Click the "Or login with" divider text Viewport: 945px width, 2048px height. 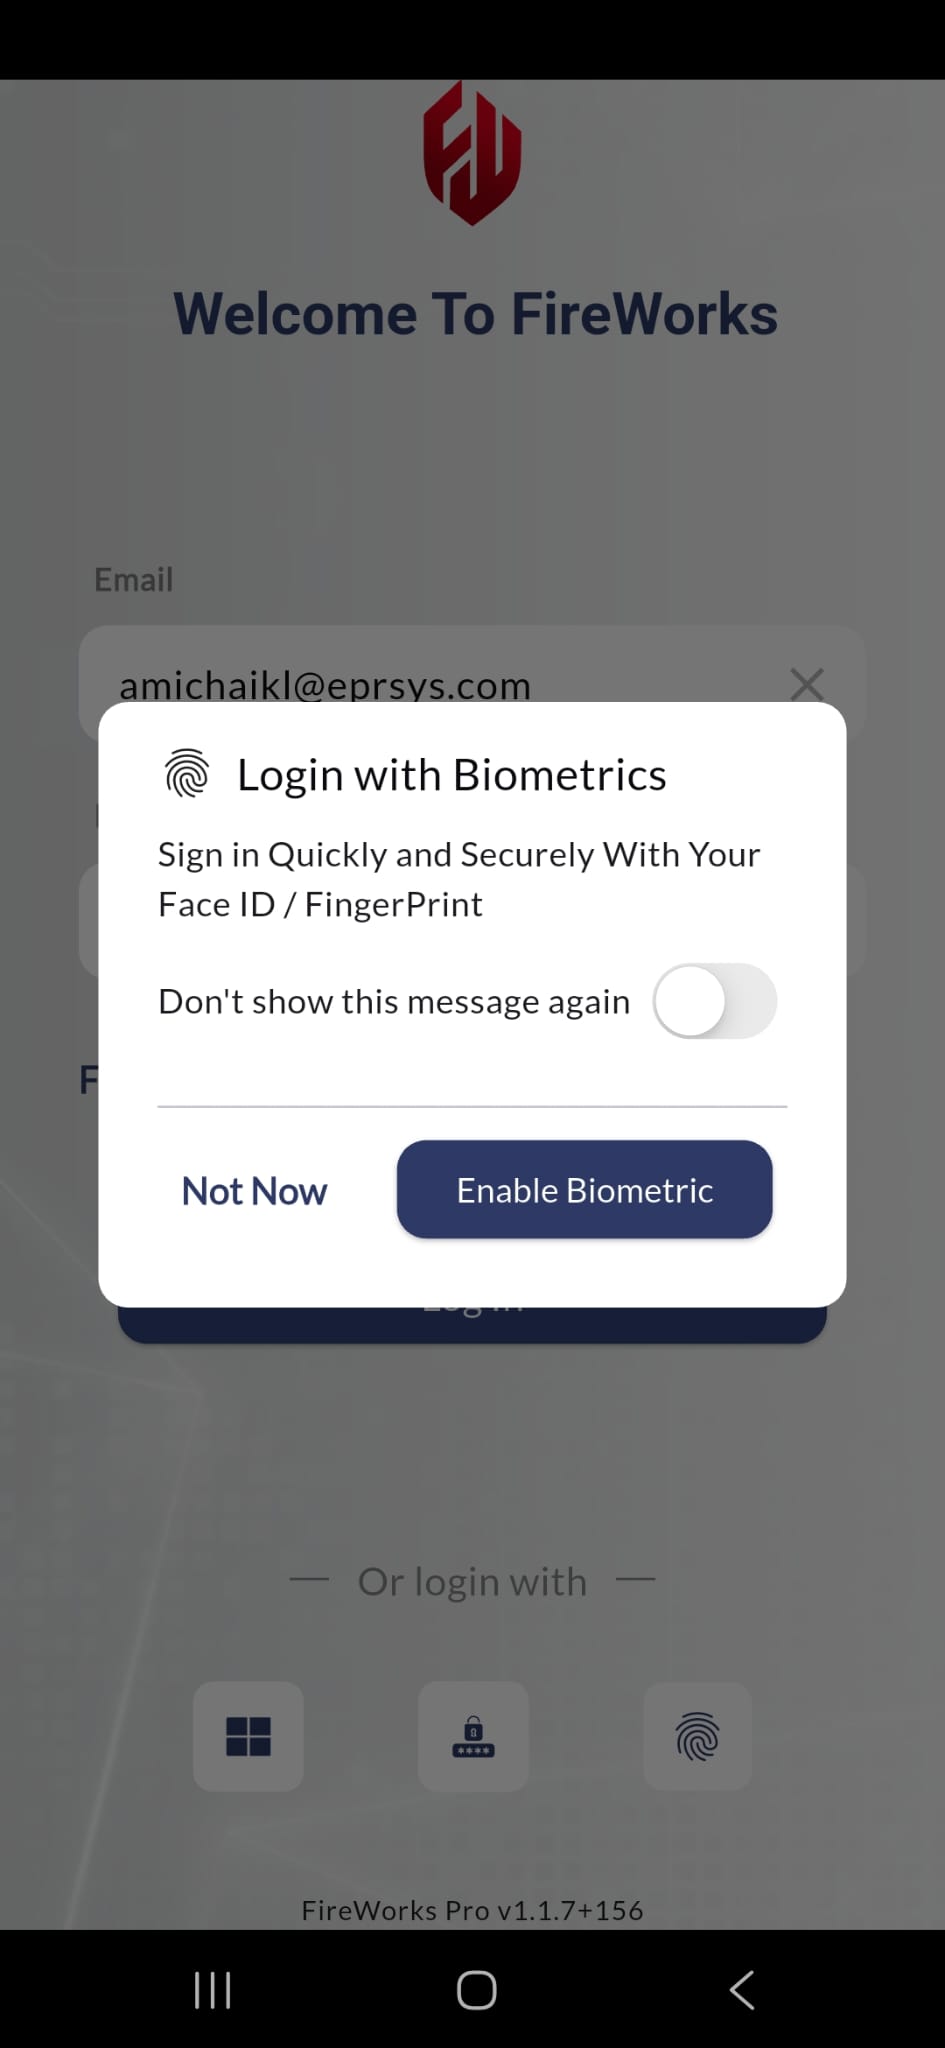tap(472, 1582)
